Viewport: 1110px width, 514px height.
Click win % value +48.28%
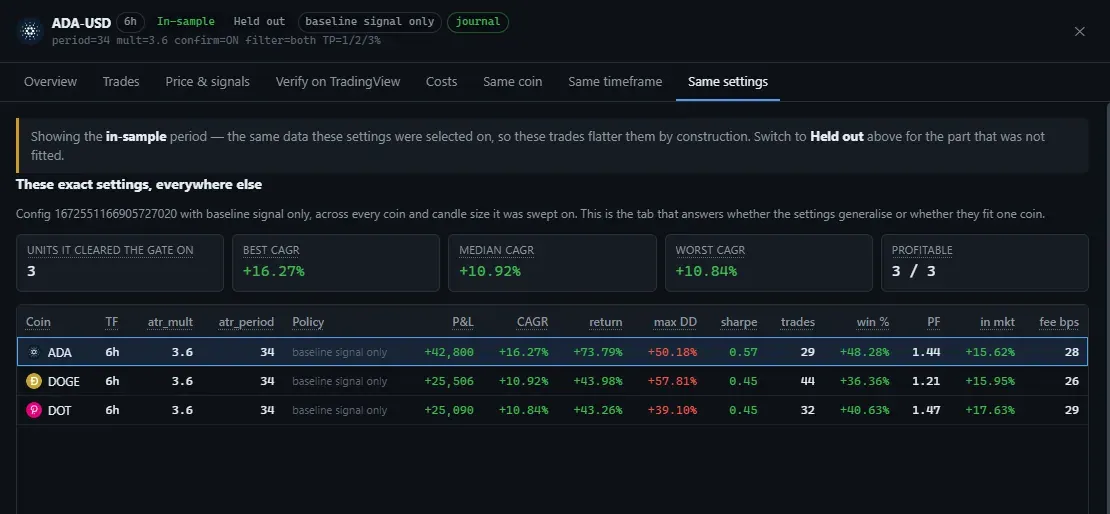click(864, 352)
